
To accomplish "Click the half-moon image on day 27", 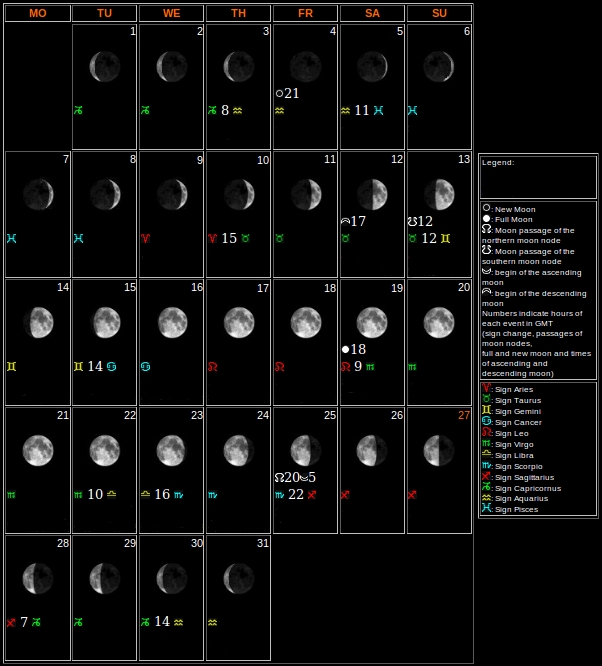I will coord(438,450).
